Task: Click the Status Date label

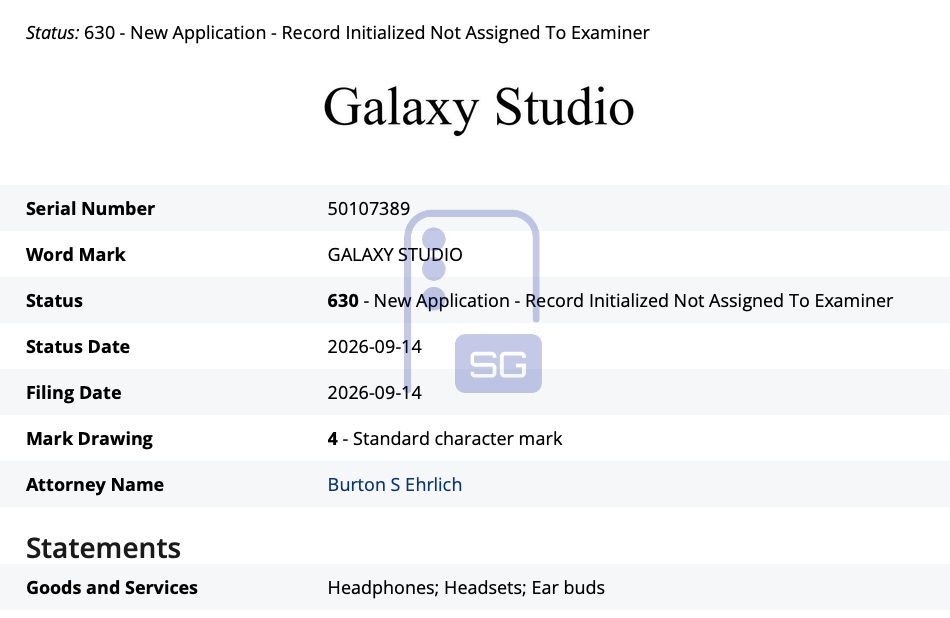Action: pyautogui.click(x=78, y=347)
